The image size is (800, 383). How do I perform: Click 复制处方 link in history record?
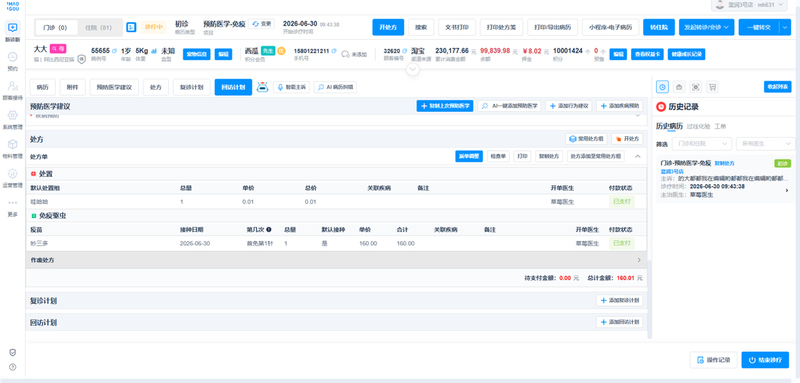pos(724,163)
